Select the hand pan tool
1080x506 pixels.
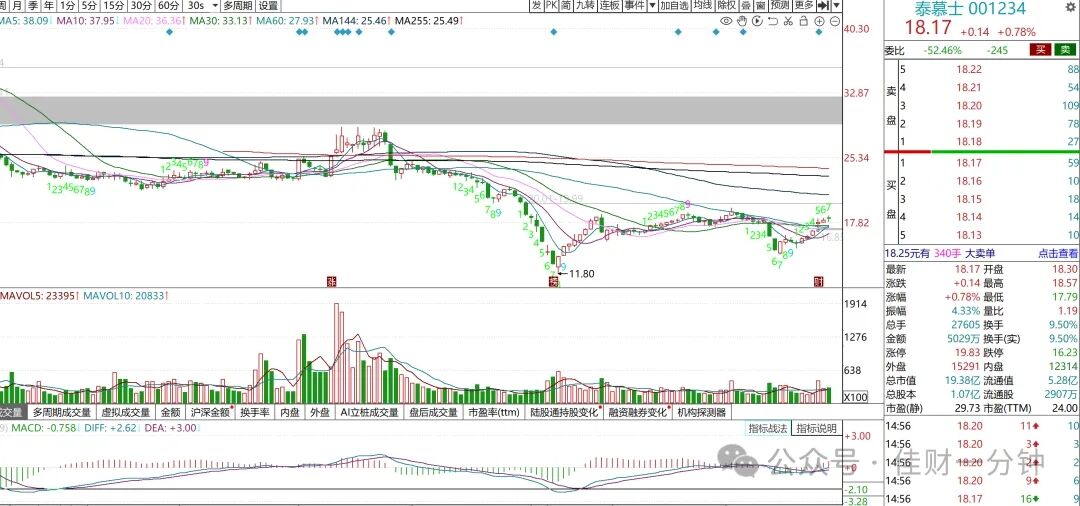pyautogui.click(x=742, y=21)
